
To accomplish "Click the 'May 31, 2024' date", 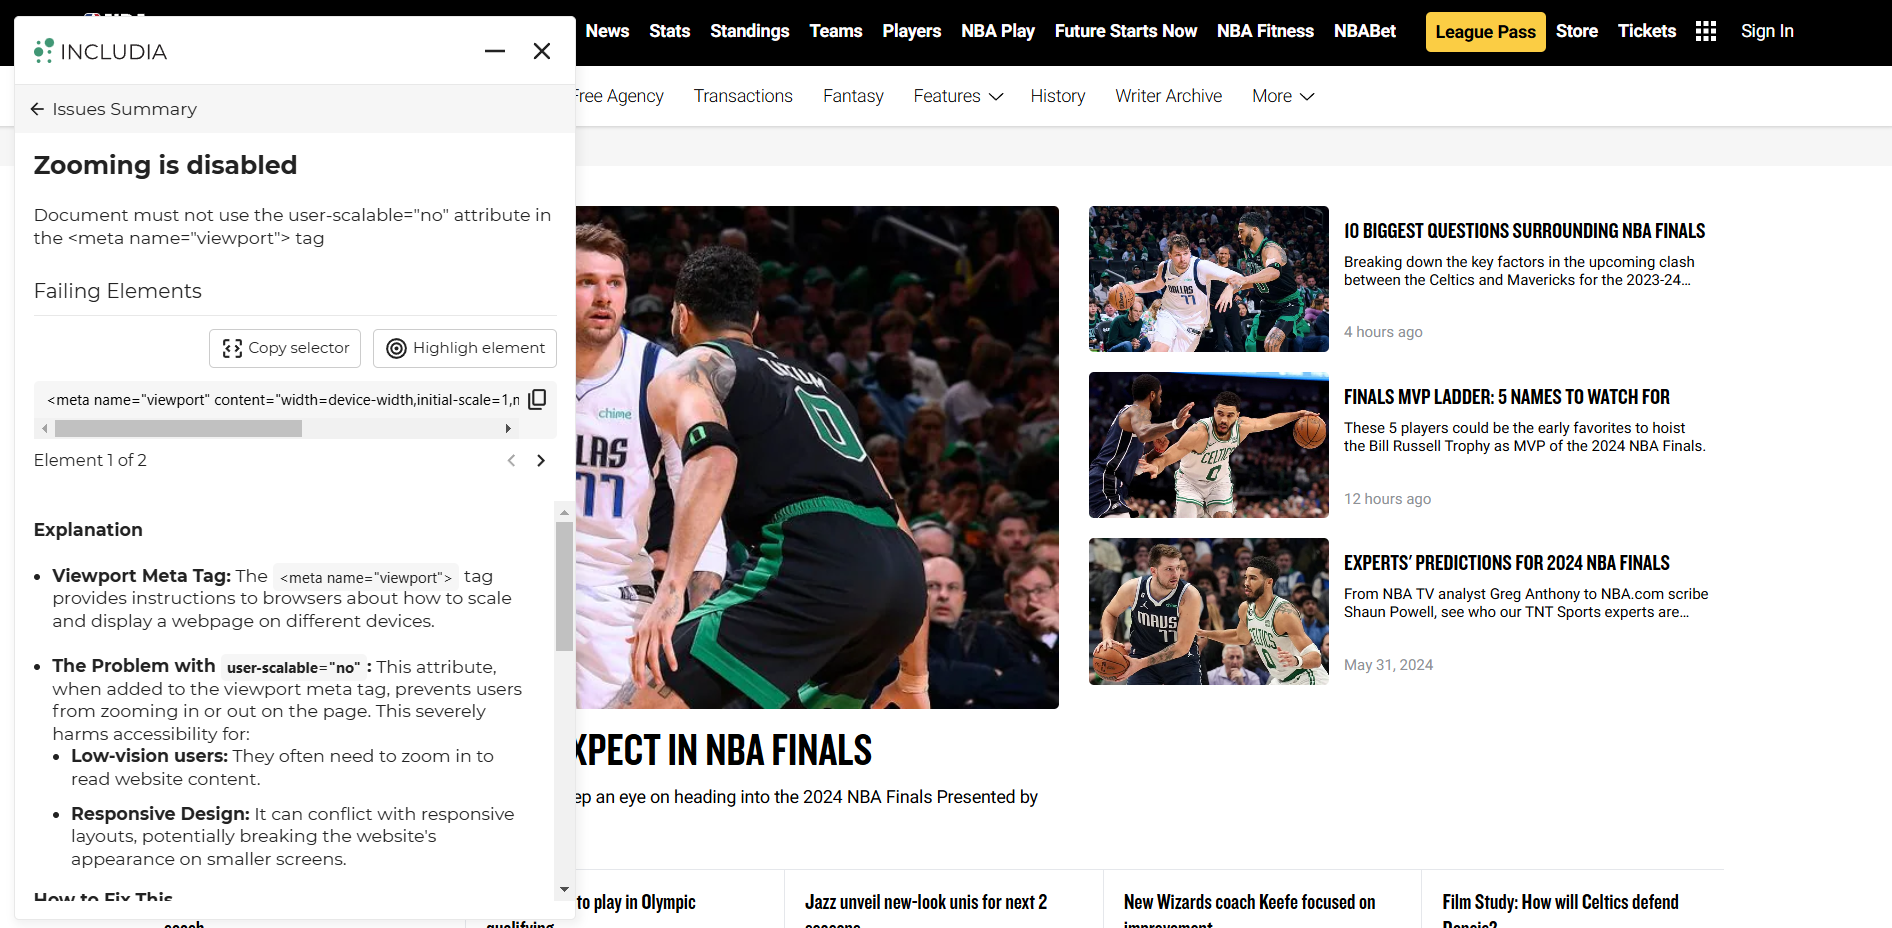I will tap(1388, 665).
